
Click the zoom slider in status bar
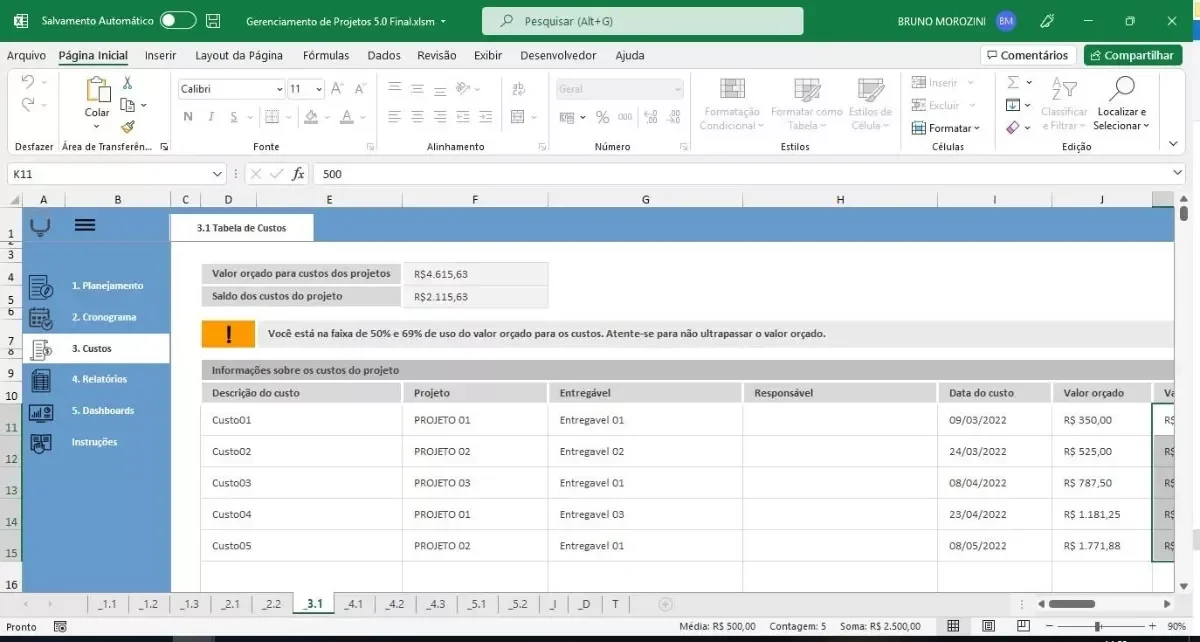point(1097,627)
